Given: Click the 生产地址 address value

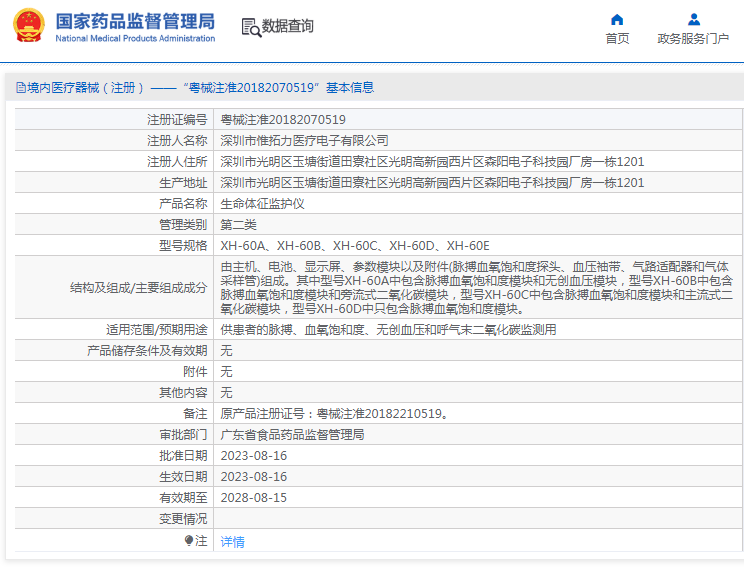Looking at the screenshot, I should pyautogui.click(x=432, y=183).
